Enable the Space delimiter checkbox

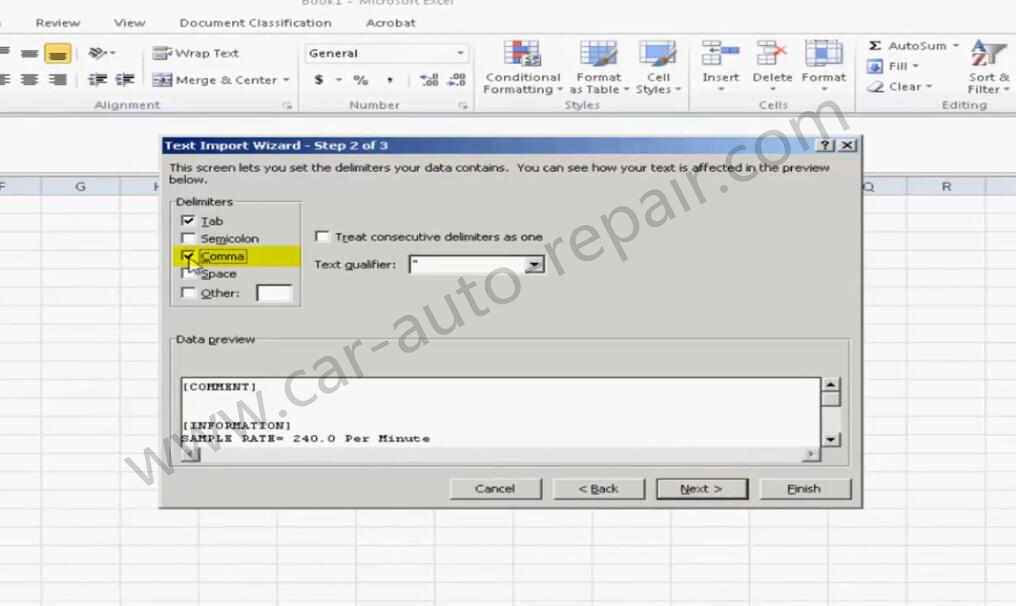pos(188,274)
